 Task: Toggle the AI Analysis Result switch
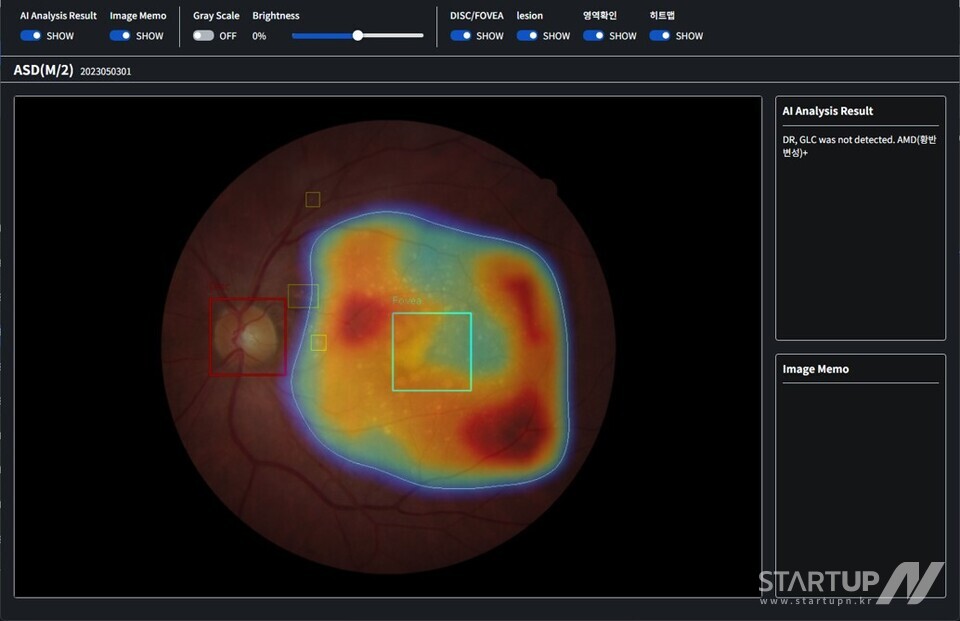(31, 36)
